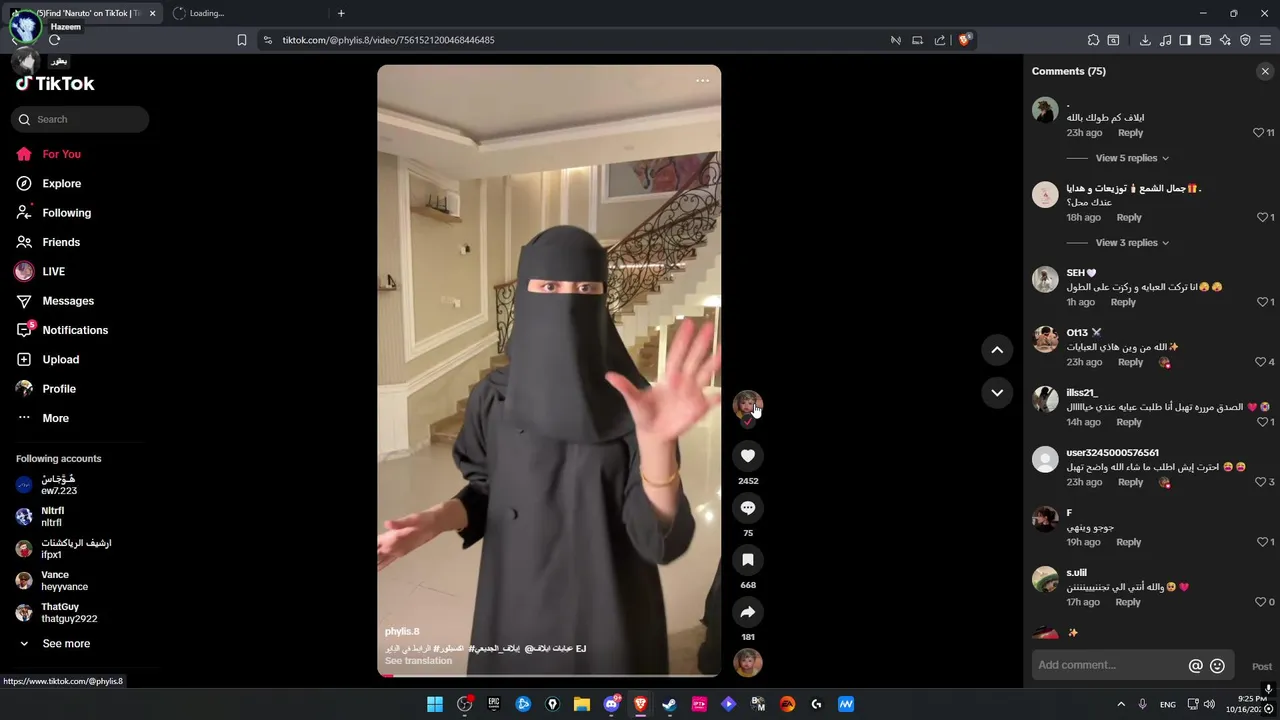Image resolution: width=1280 pixels, height=720 pixels.
Task: Click the TikTok search box
Action: point(80,119)
